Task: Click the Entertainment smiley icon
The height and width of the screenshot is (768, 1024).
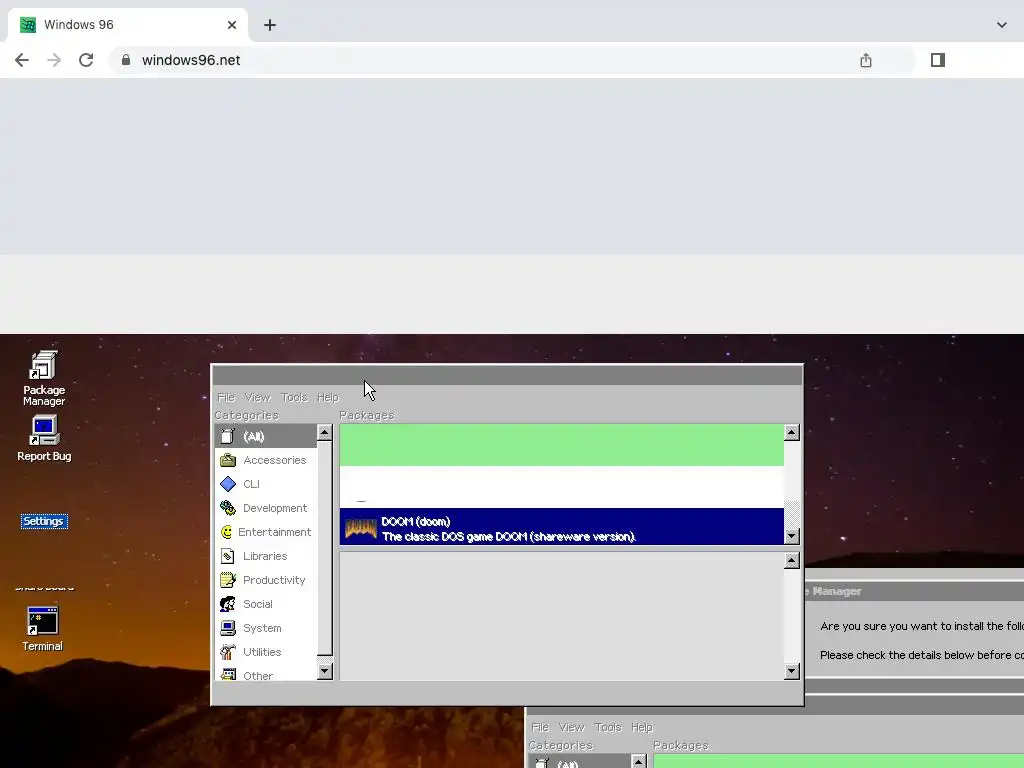Action: [x=227, y=532]
